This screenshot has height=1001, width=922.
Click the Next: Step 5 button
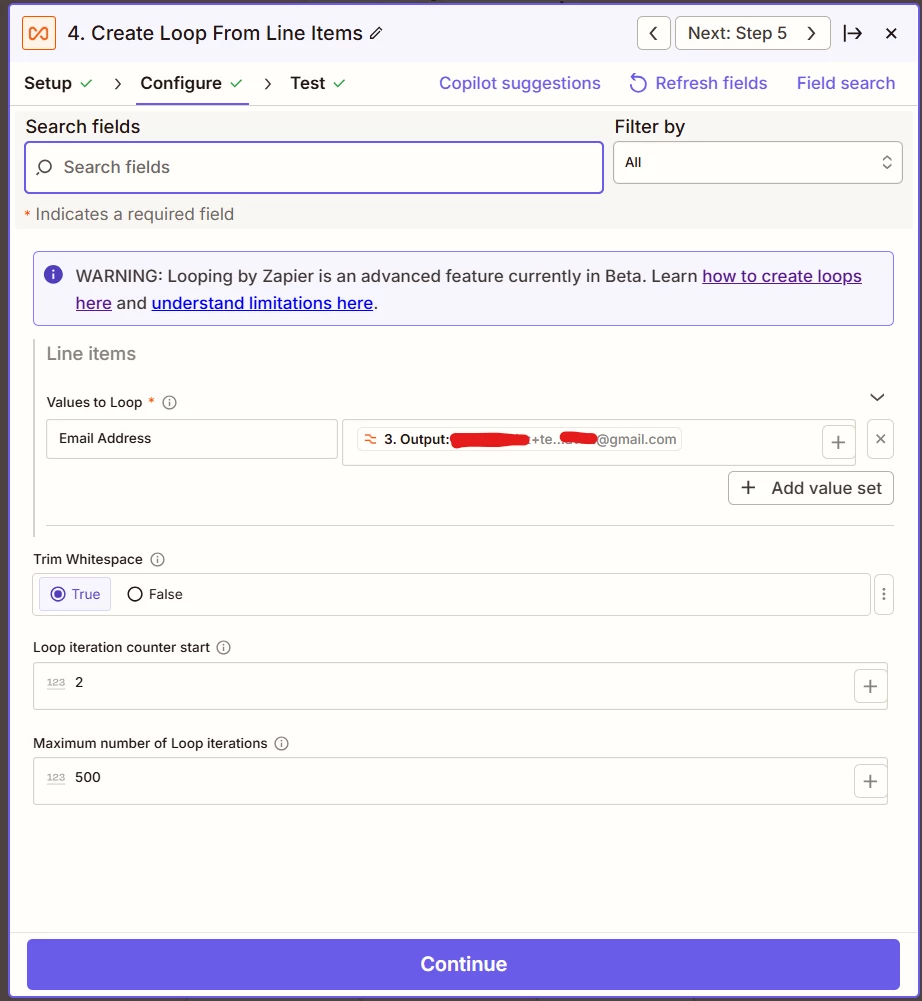(752, 33)
